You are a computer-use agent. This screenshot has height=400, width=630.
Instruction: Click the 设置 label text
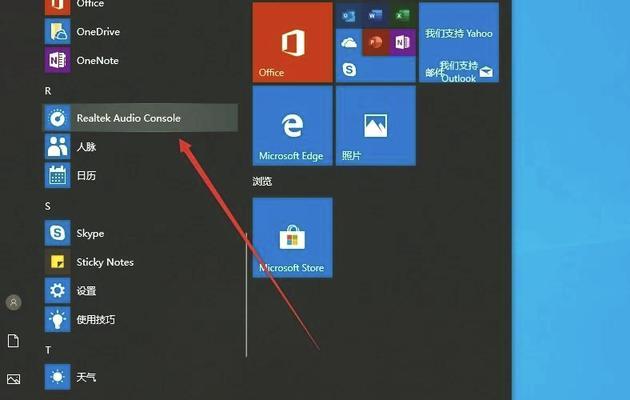[86, 291]
